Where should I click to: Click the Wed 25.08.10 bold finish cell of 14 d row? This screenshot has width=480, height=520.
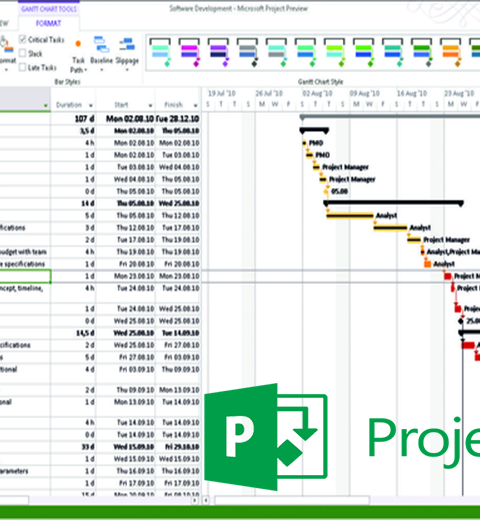(x=178, y=203)
